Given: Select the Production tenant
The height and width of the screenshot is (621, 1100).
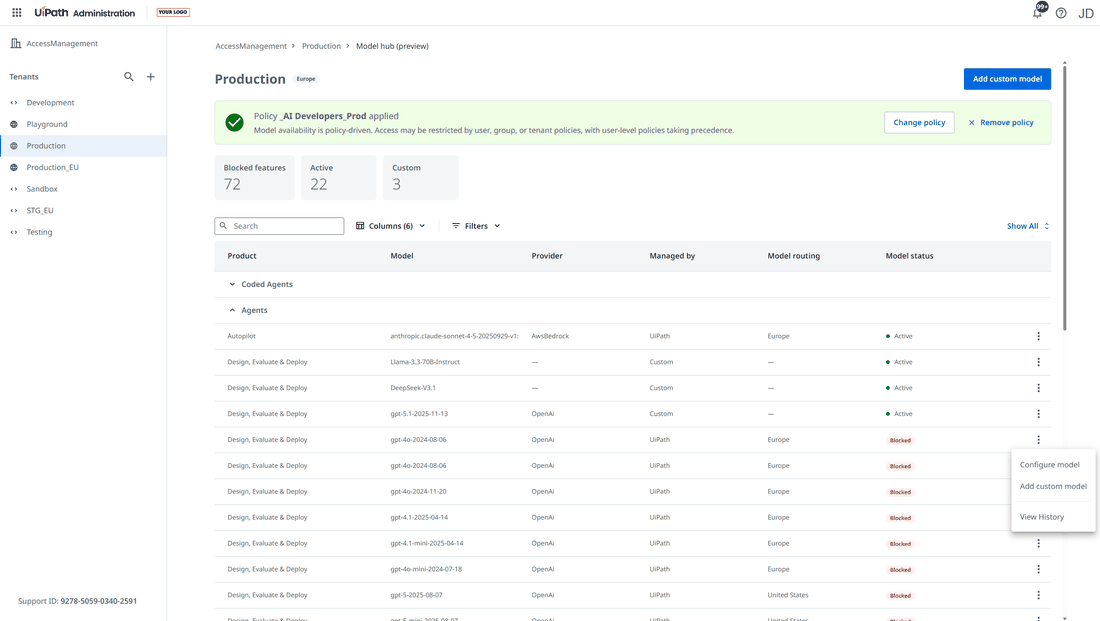Looking at the screenshot, I should (x=83, y=146).
